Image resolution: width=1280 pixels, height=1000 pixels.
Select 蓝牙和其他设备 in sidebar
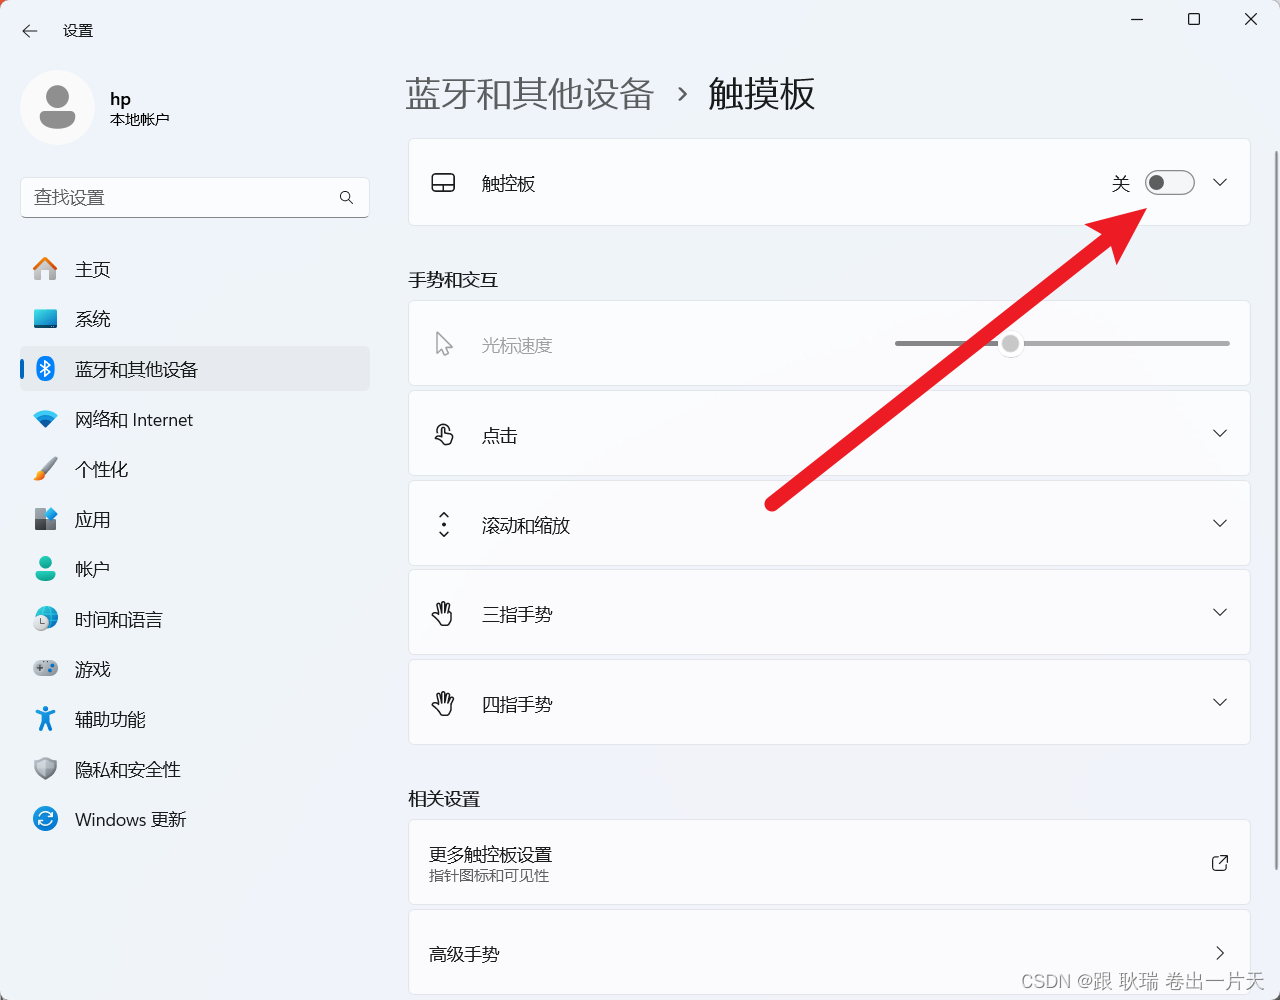tap(195, 369)
